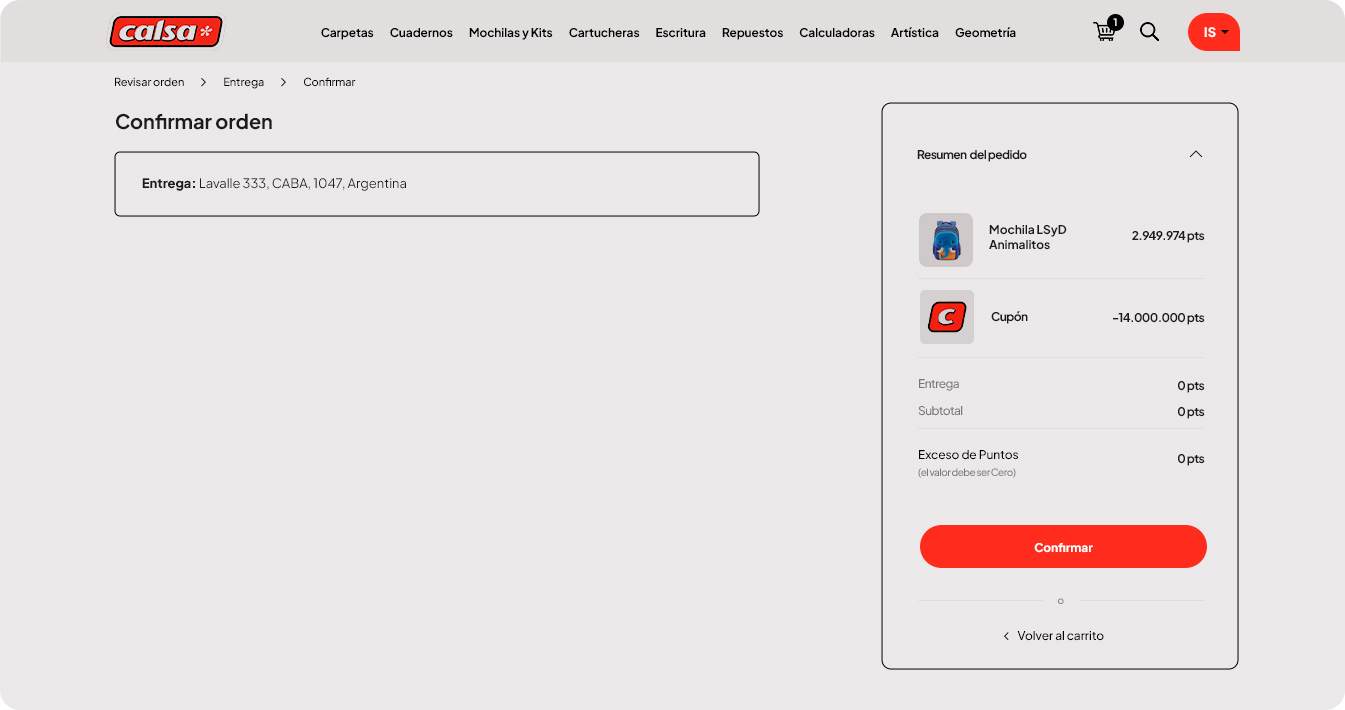Go back to Revisar orden breadcrumb

click(149, 82)
